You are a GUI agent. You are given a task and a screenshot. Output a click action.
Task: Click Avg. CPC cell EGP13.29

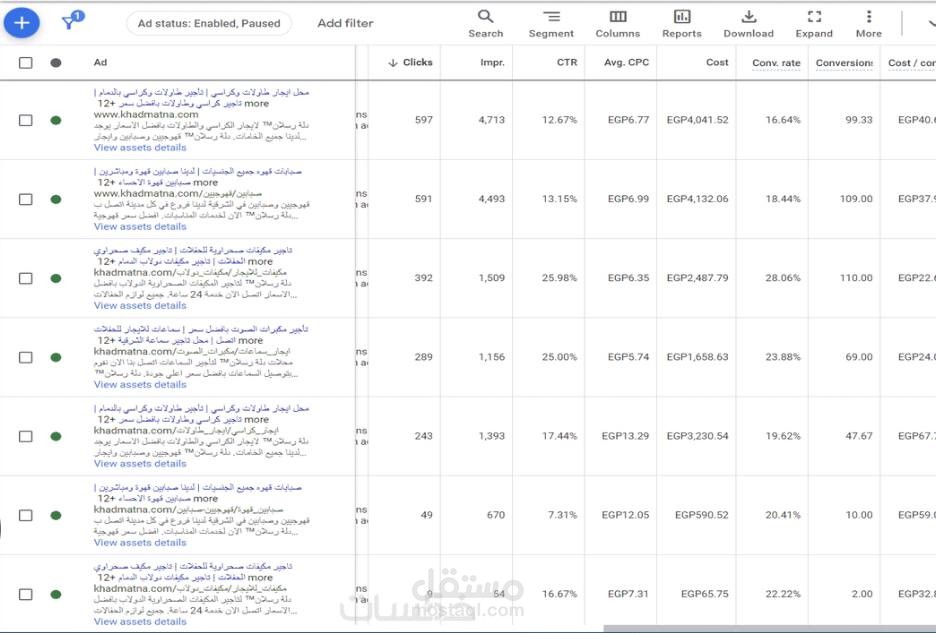click(x=625, y=436)
